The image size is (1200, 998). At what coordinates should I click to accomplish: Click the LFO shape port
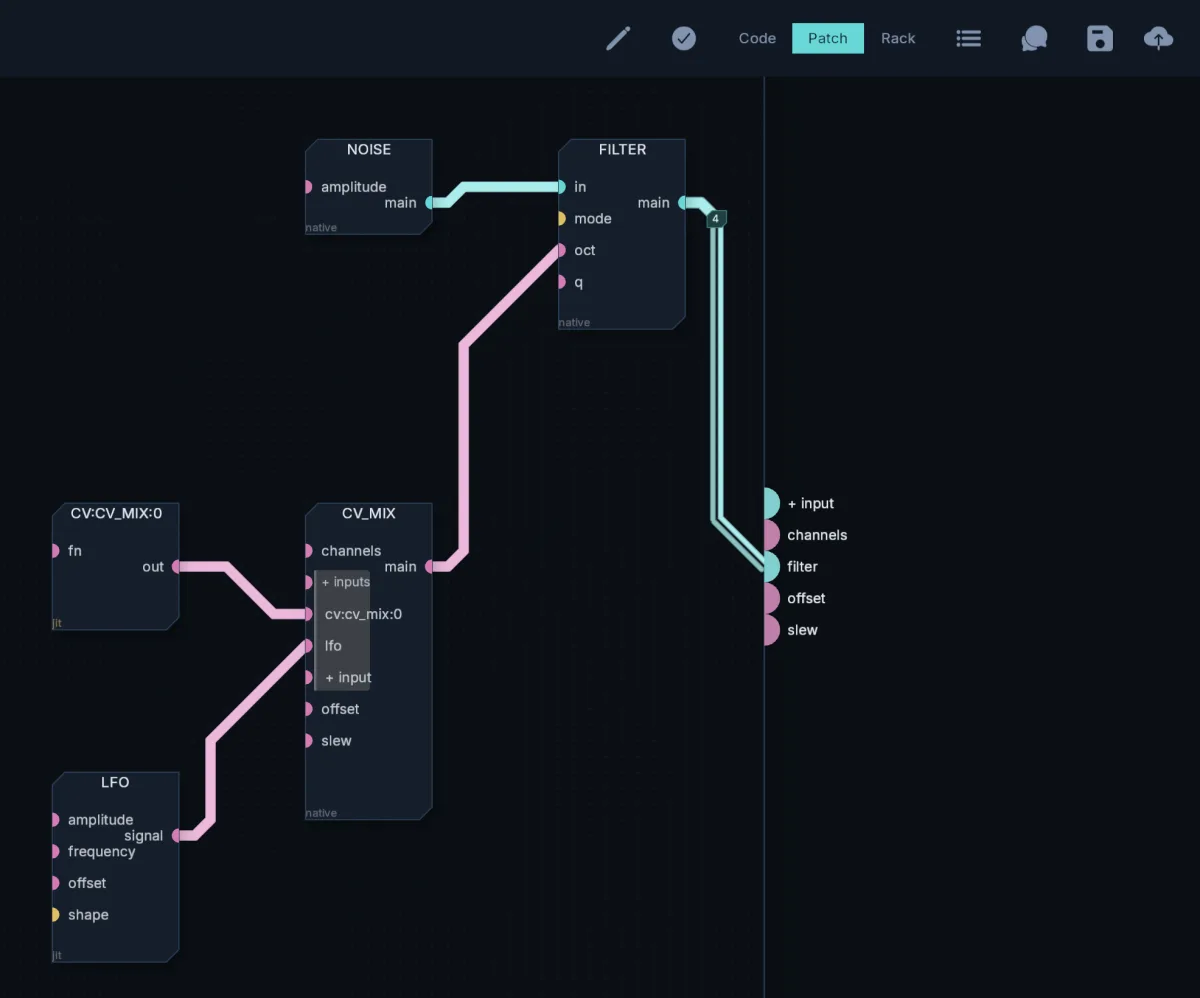pyautogui.click(x=55, y=915)
